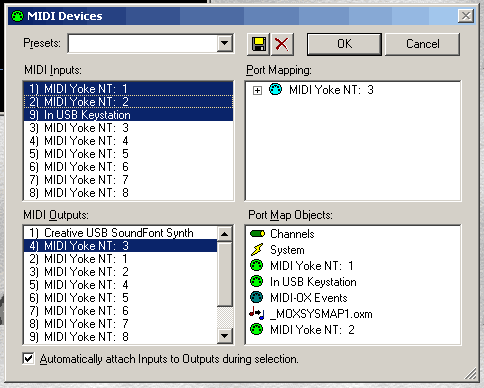Select 'MIDI Yoke NT: 2' label in Port Map Objects
Screen dimensions: 484x388
(312, 330)
